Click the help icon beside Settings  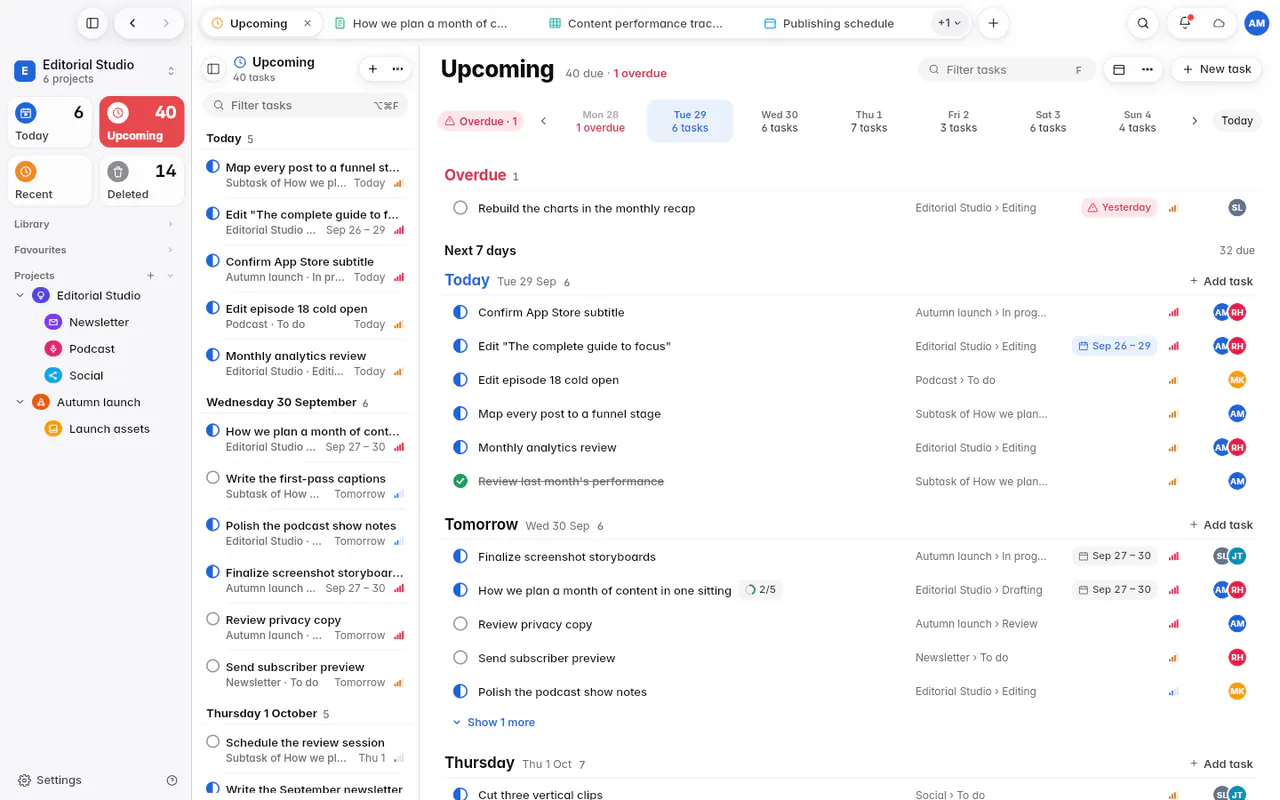(x=172, y=780)
